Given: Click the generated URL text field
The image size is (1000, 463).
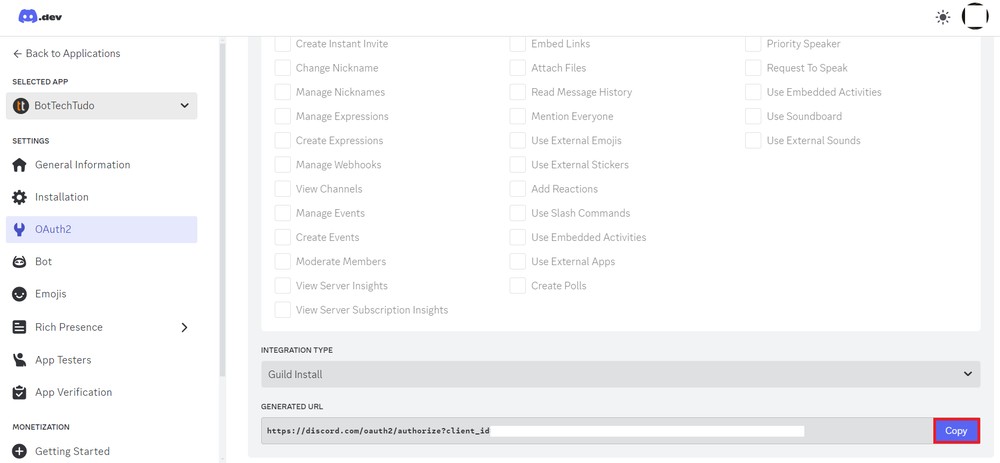Looking at the screenshot, I should tap(597, 431).
